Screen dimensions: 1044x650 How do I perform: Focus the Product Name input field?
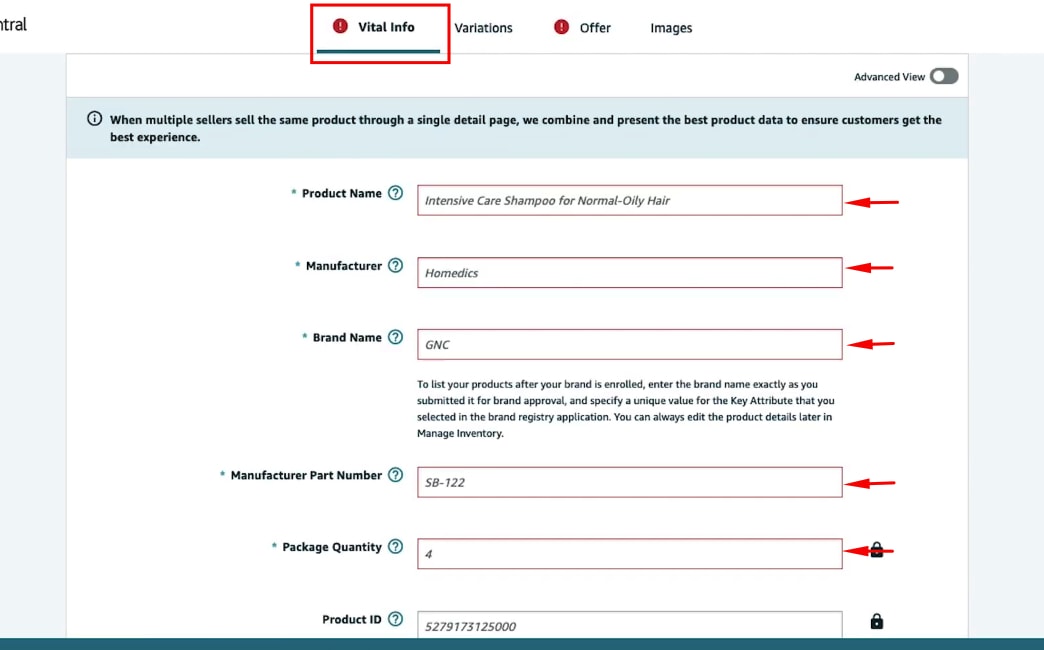tap(629, 200)
